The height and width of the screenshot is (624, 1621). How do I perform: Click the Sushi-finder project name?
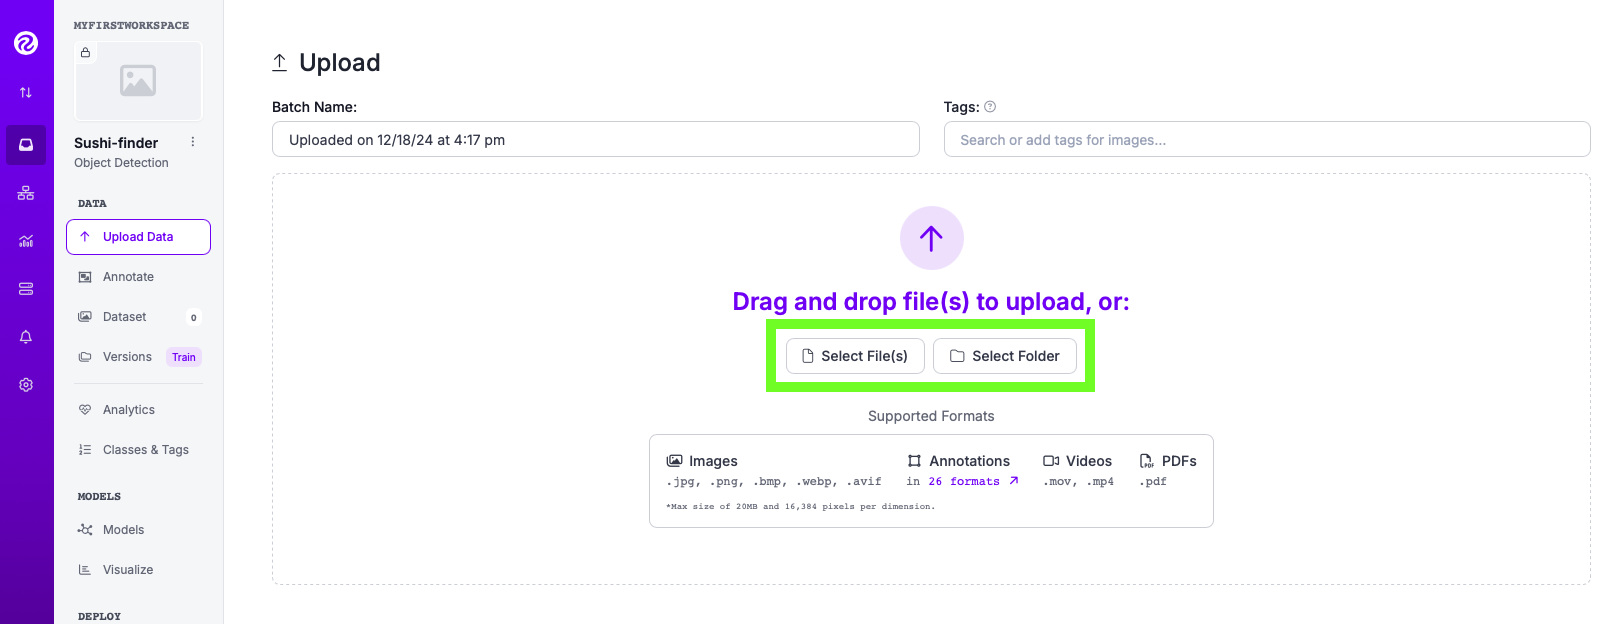click(x=116, y=143)
